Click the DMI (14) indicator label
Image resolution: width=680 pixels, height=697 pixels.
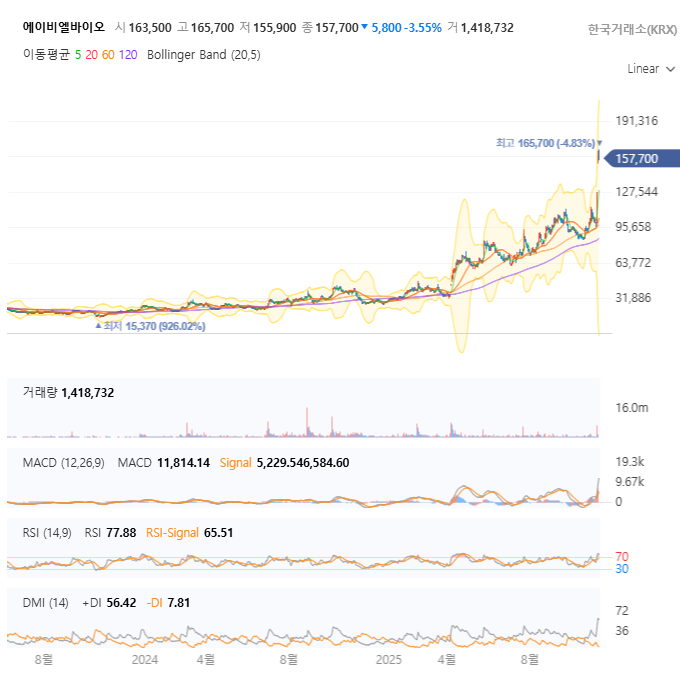(x=45, y=603)
